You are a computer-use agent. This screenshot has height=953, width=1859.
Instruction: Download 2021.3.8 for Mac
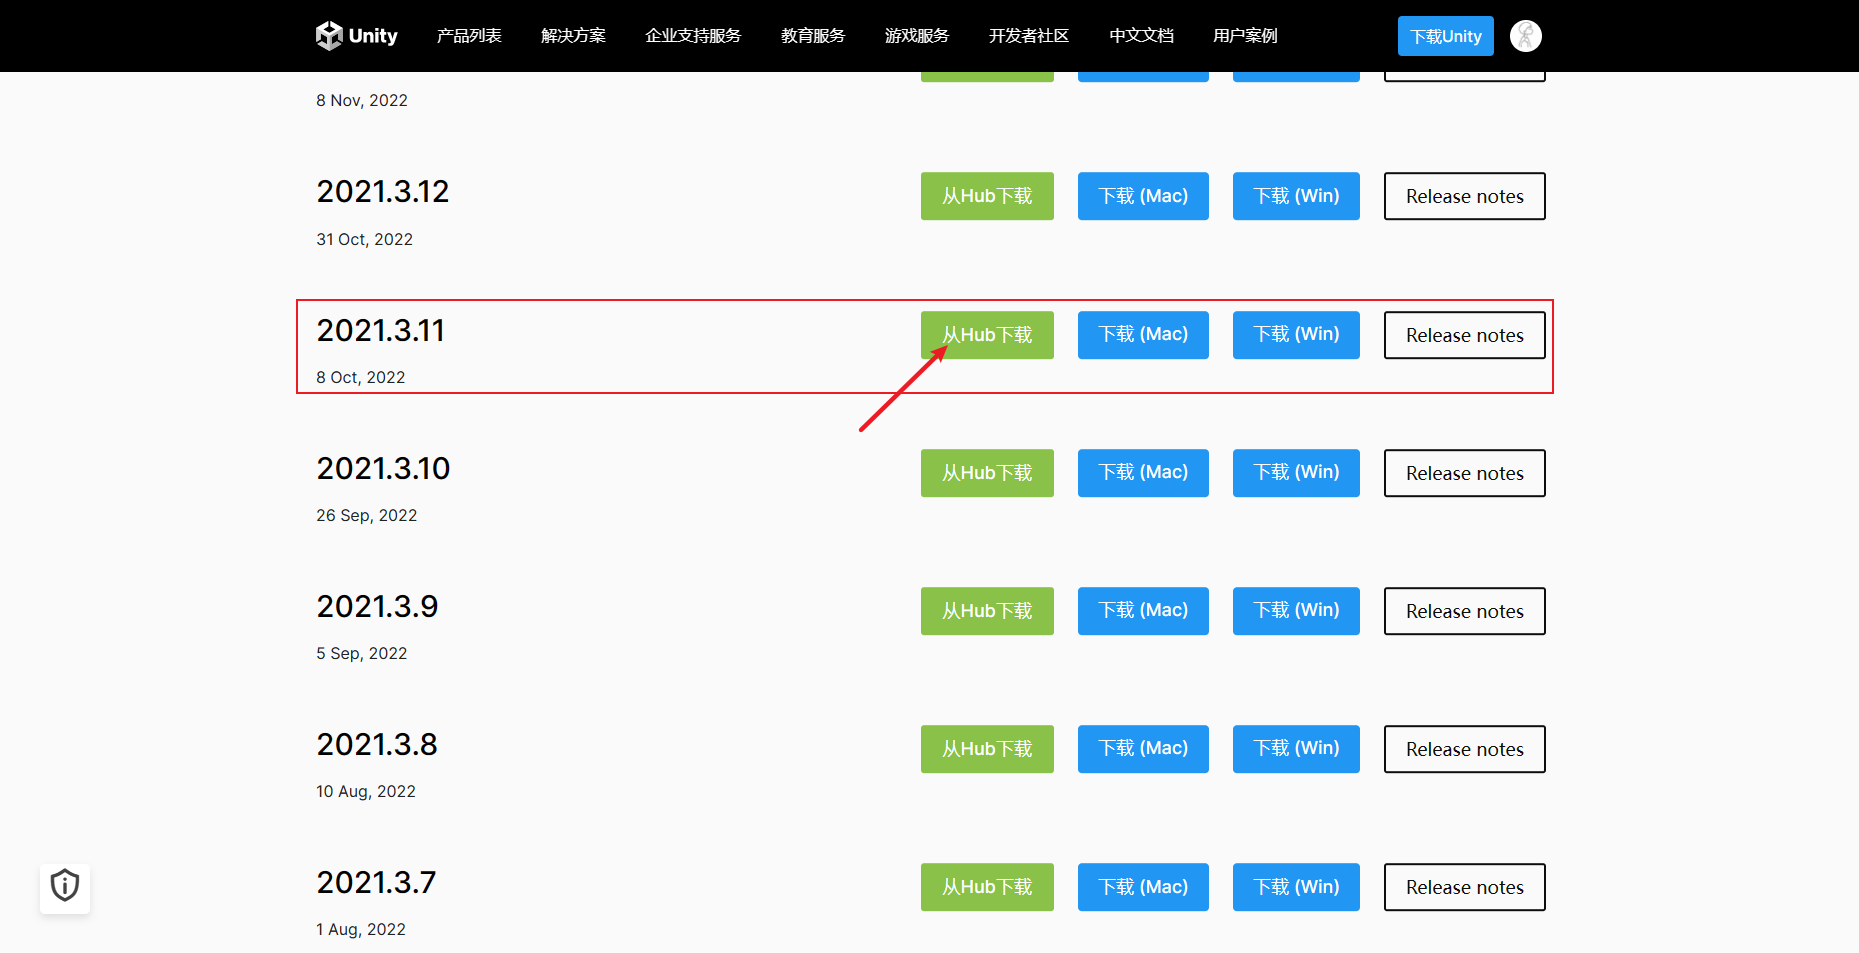(x=1143, y=749)
